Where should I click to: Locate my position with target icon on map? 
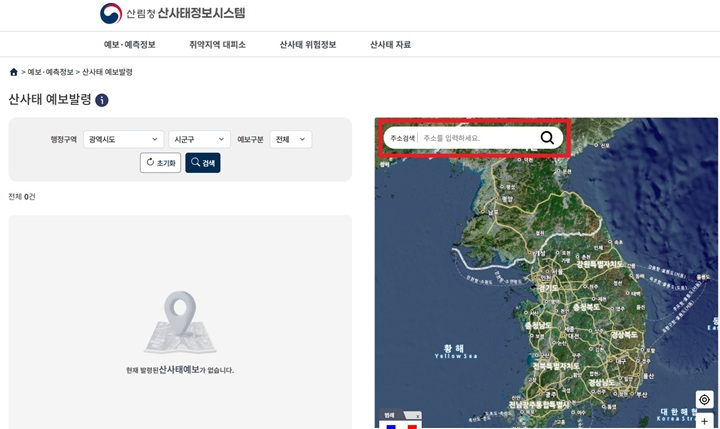(704, 400)
